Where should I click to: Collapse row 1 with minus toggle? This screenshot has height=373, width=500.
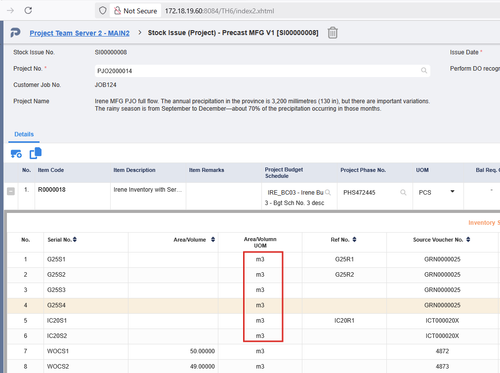tap(11, 191)
